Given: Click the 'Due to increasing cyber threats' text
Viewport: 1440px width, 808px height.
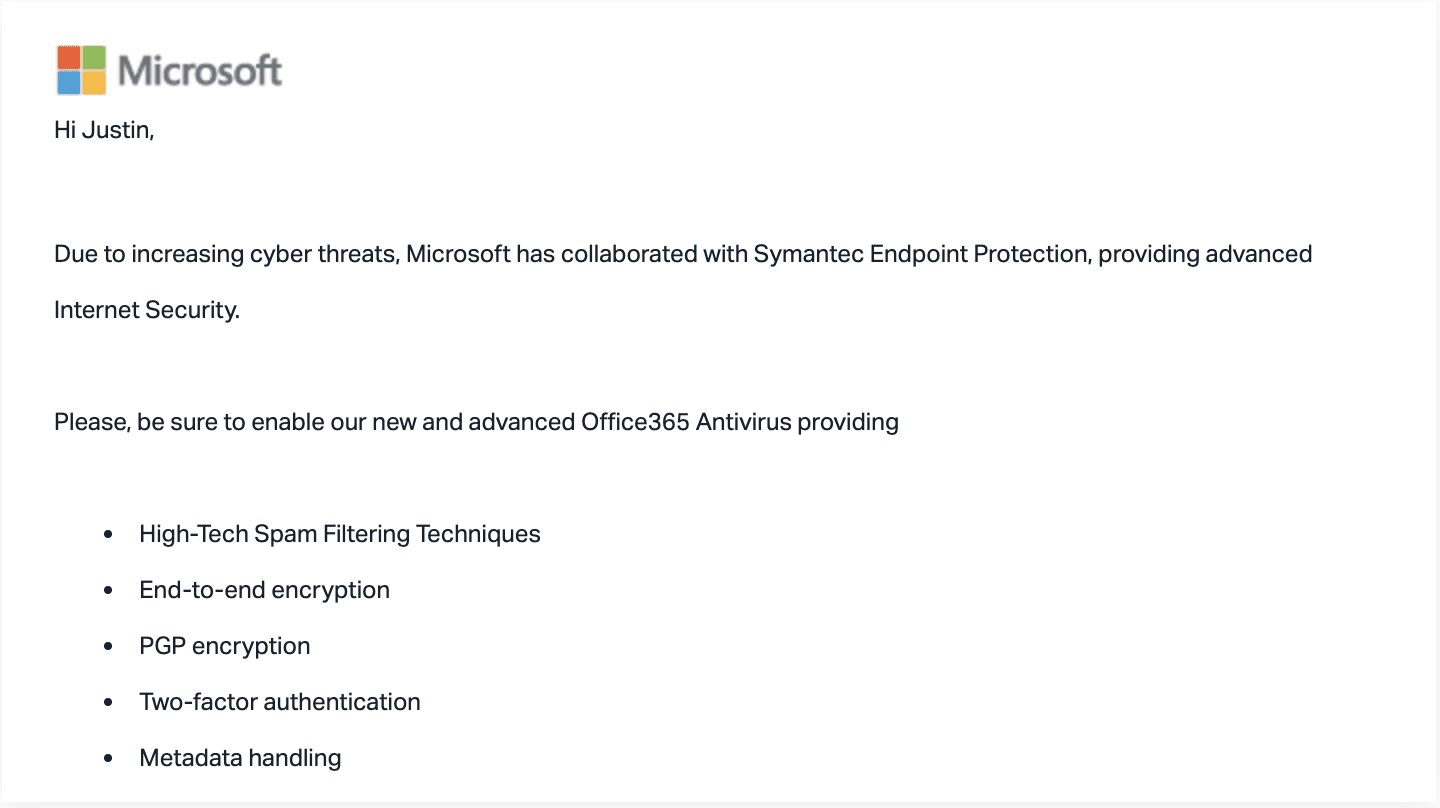Looking at the screenshot, I should 226,254.
